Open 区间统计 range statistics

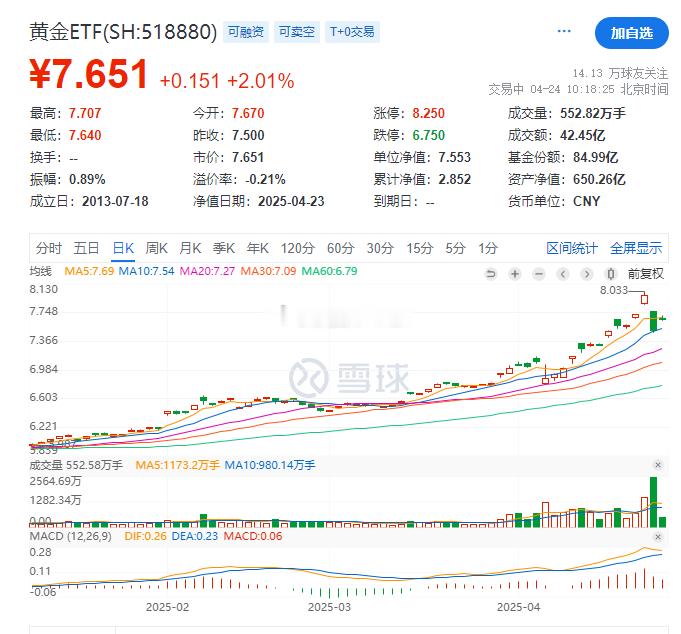(572, 248)
